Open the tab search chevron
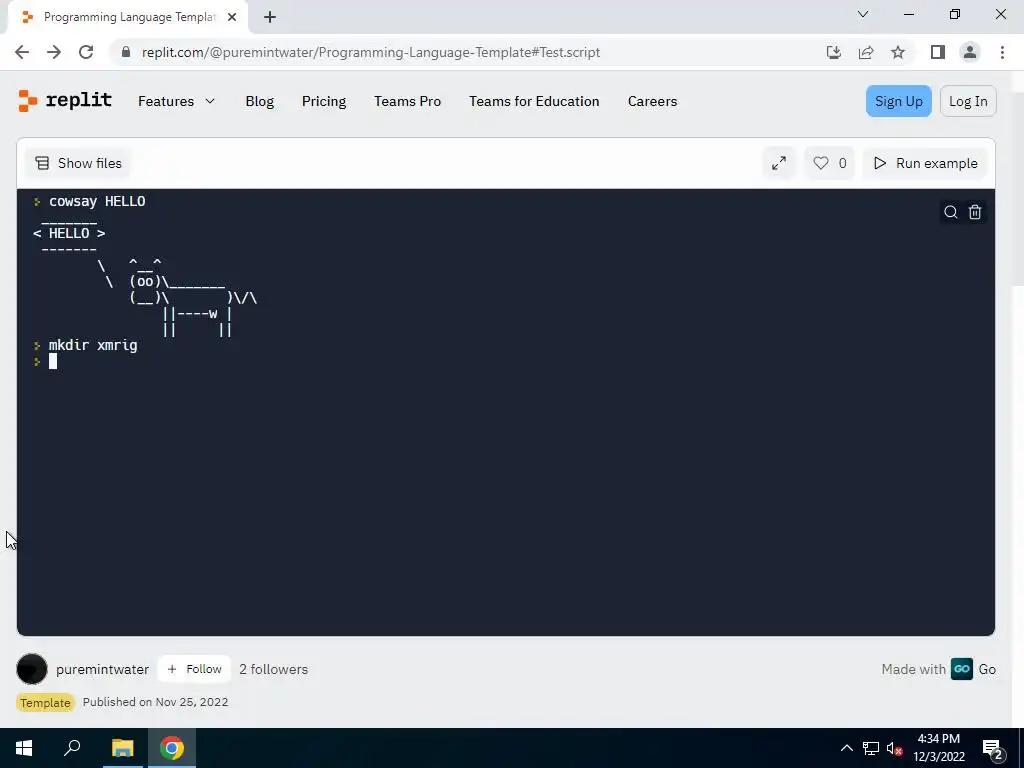The height and width of the screenshot is (768, 1024). coord(863,14)
